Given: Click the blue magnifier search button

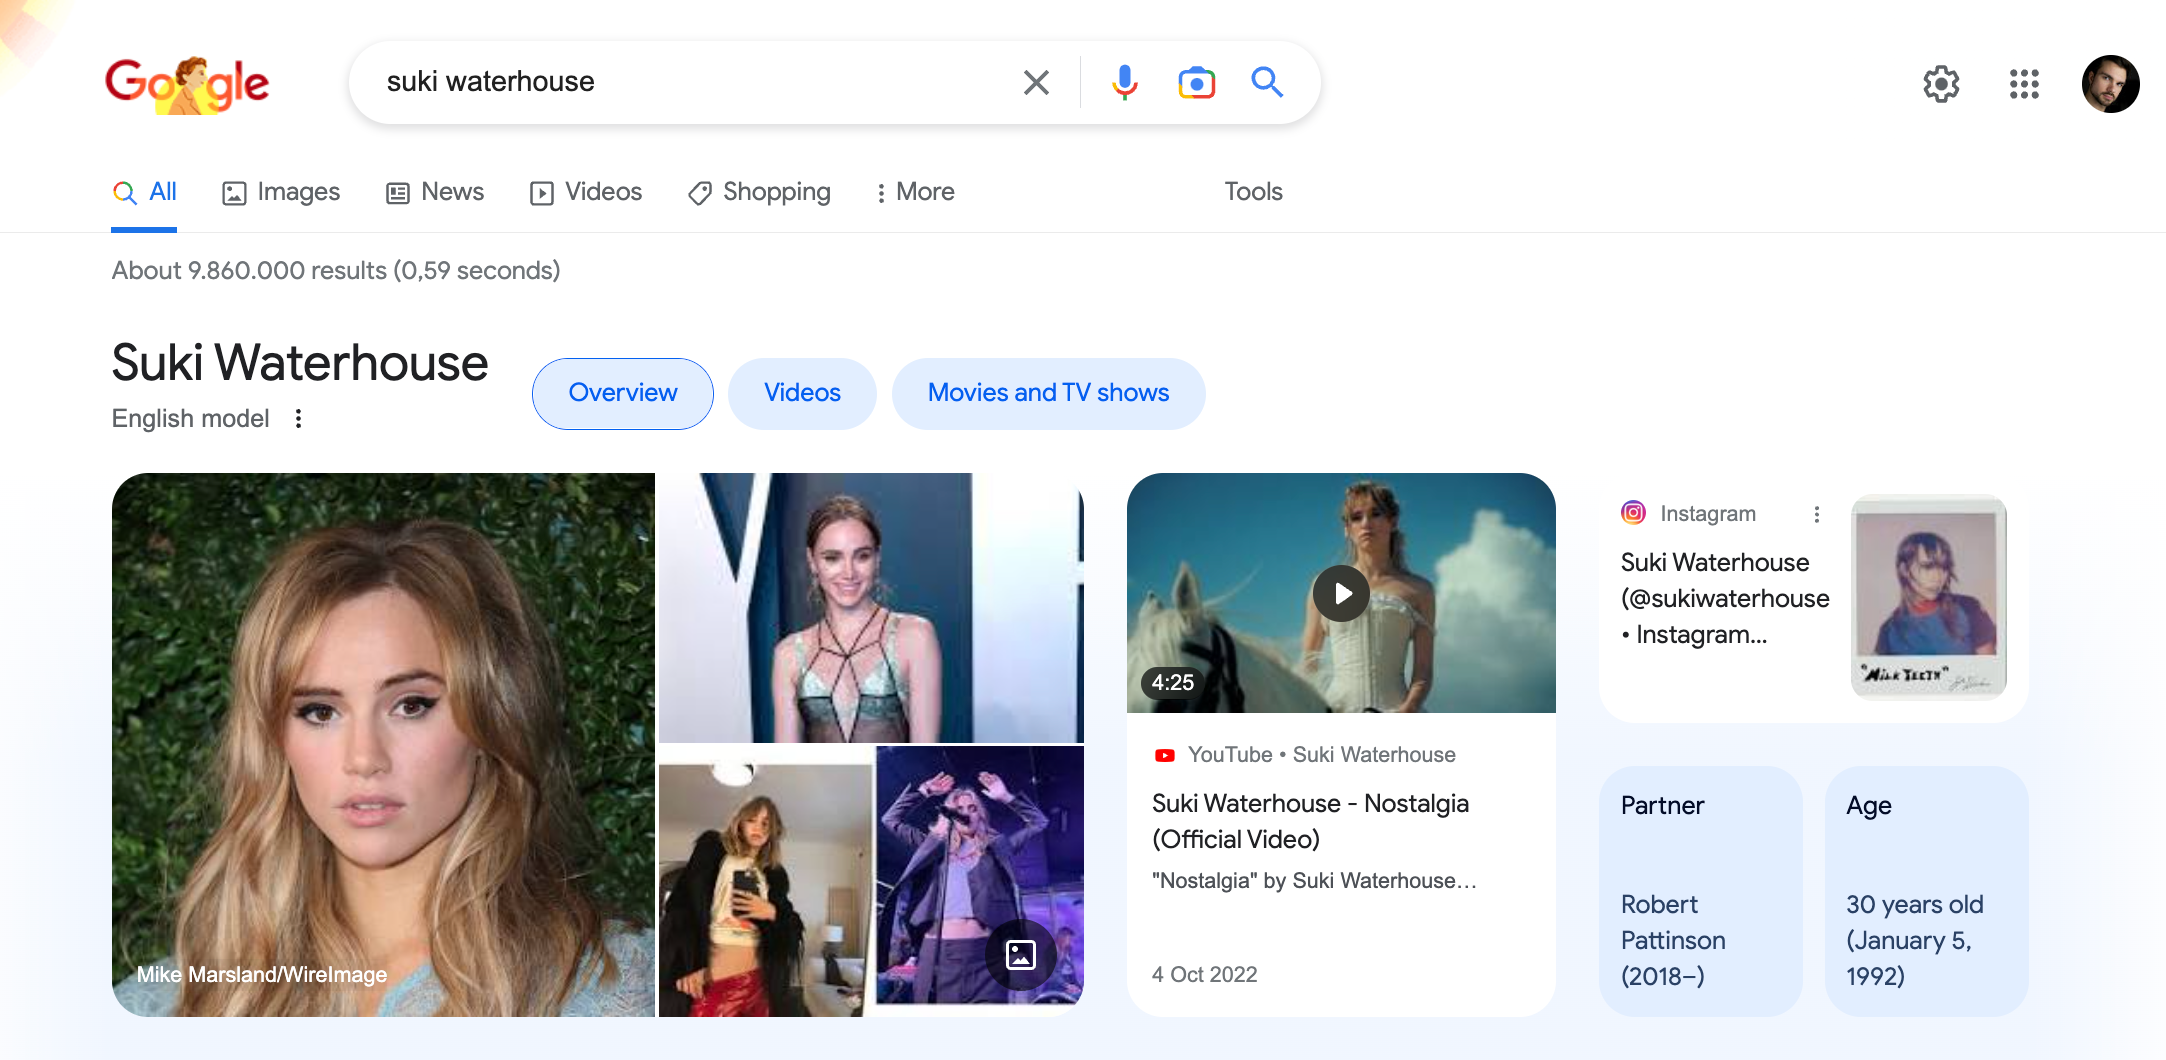Looking at the screenshot, I should (x=1267, y=82).
